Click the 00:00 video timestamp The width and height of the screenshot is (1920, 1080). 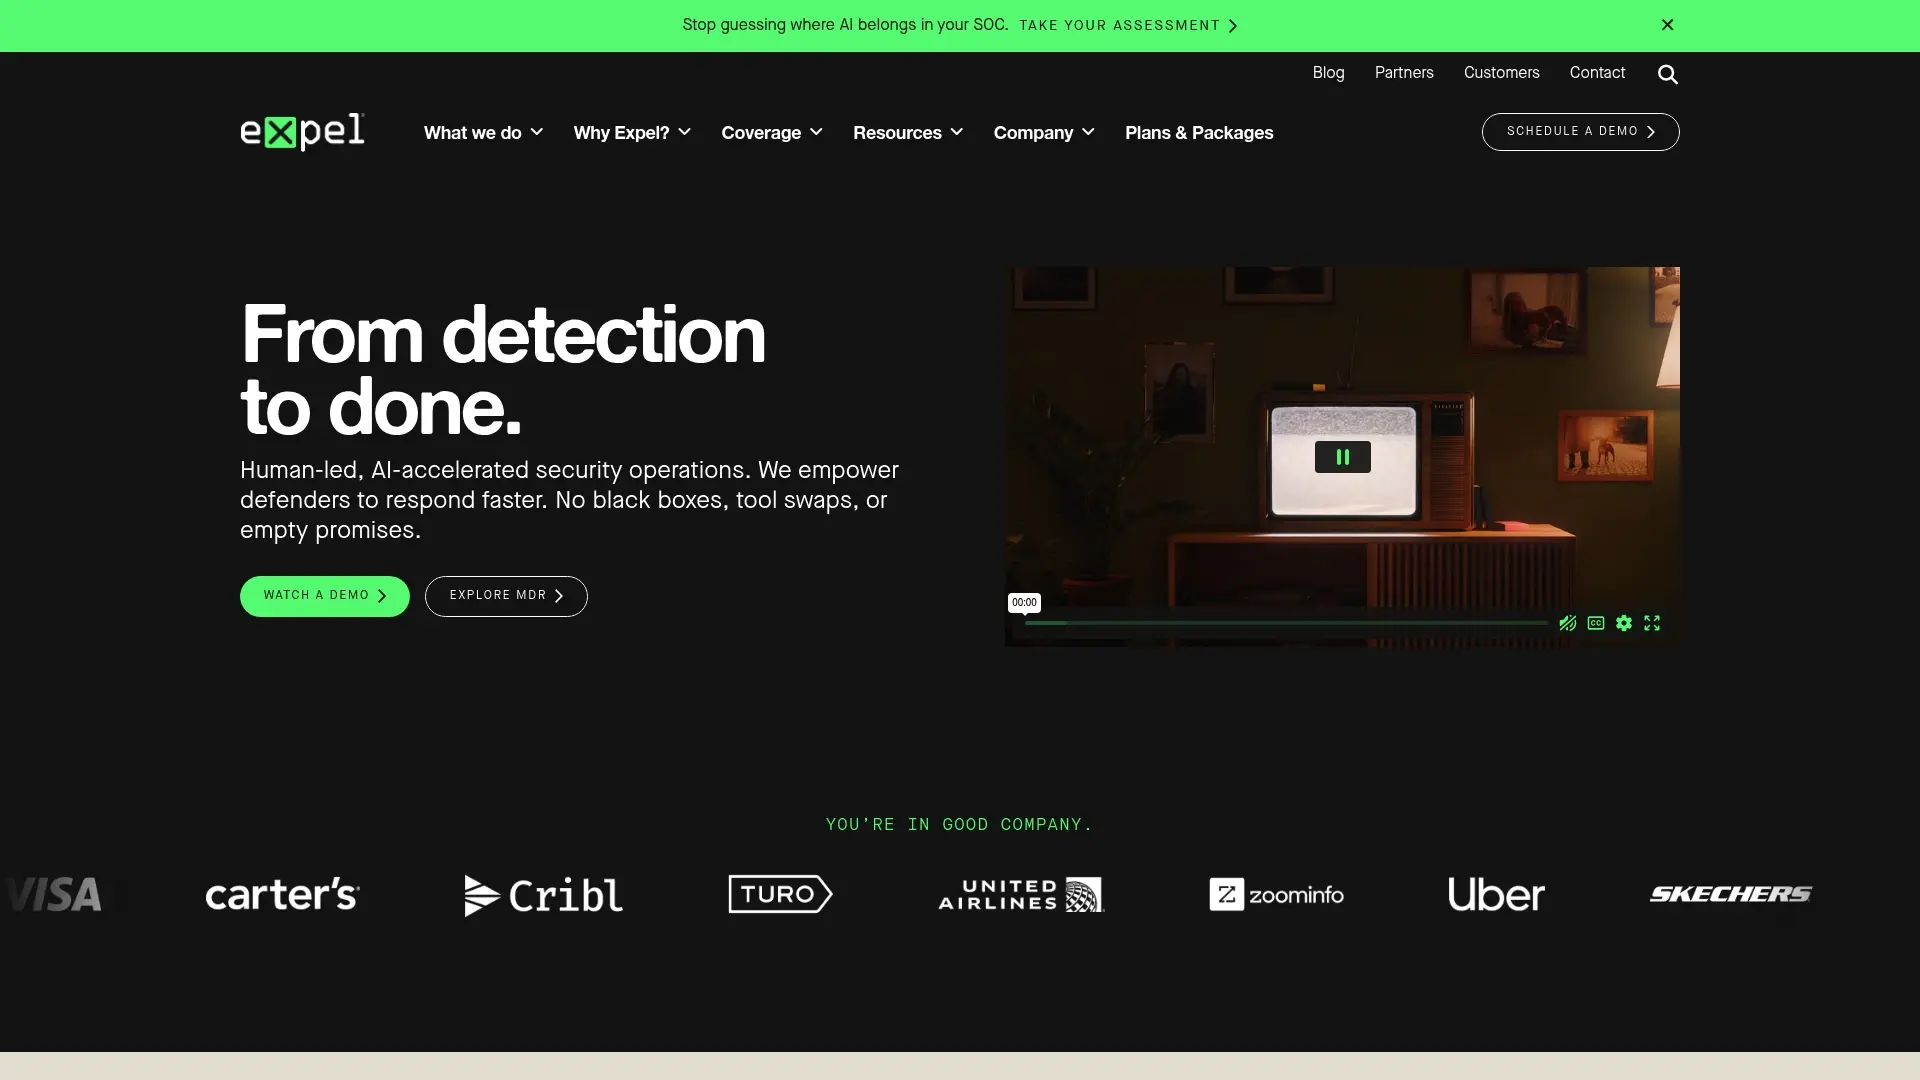pos(1024,602)
